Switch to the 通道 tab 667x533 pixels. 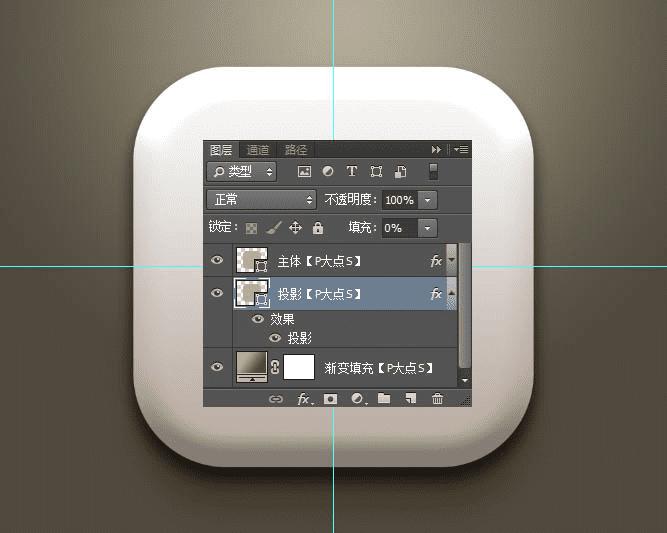point(258,150)
